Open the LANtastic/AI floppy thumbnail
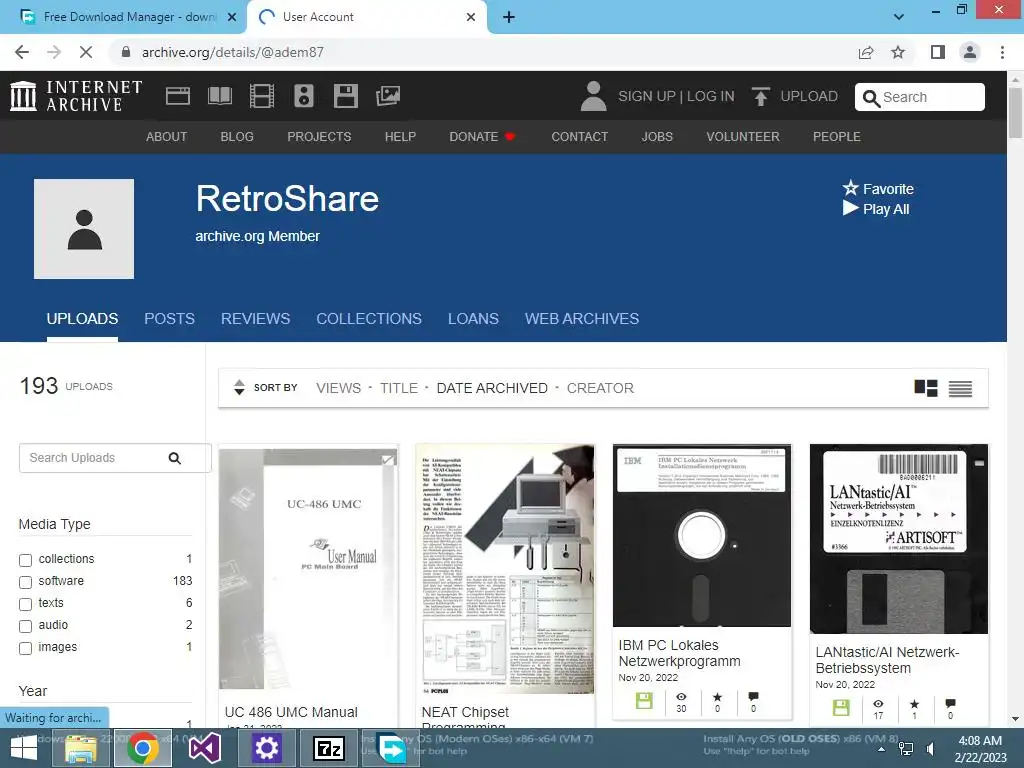 (899, 539)
